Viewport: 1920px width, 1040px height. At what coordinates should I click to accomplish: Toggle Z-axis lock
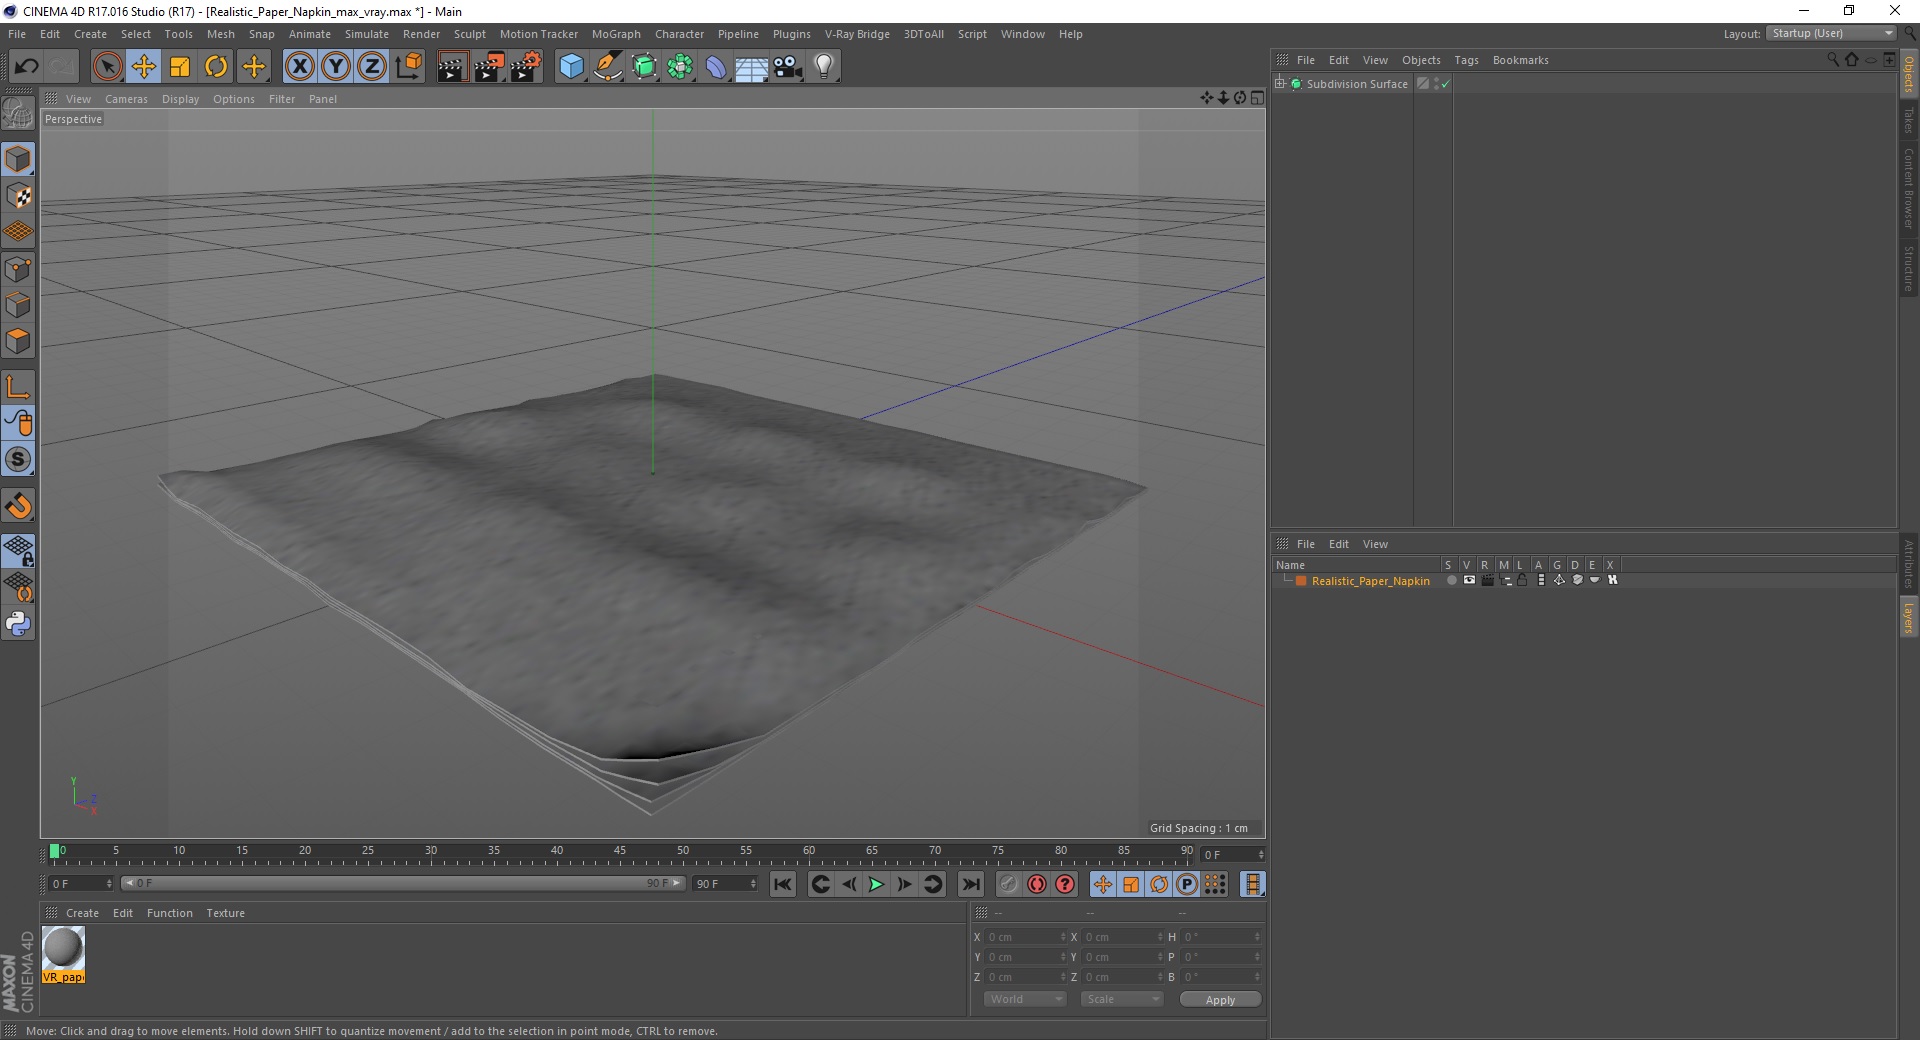[371, 67]
